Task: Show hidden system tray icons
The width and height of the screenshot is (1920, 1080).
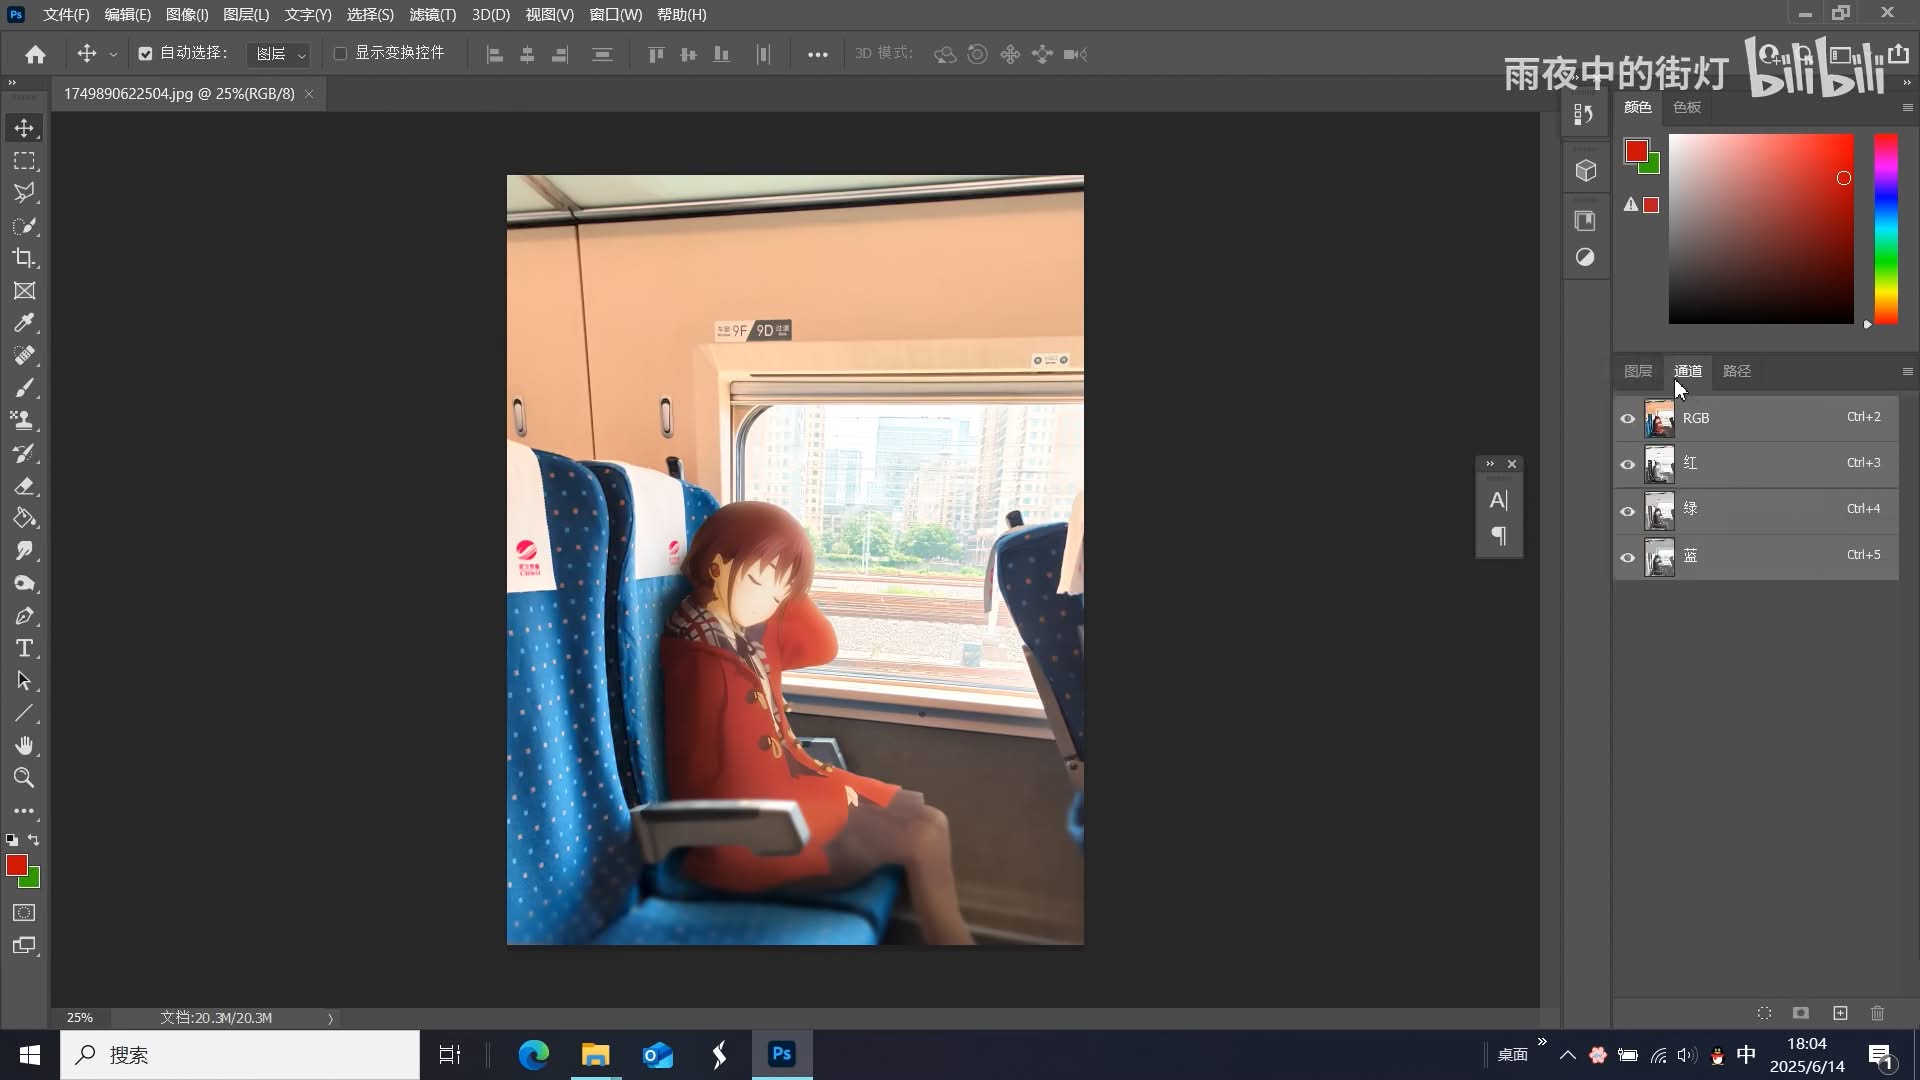Action: coord(1567,1055)
